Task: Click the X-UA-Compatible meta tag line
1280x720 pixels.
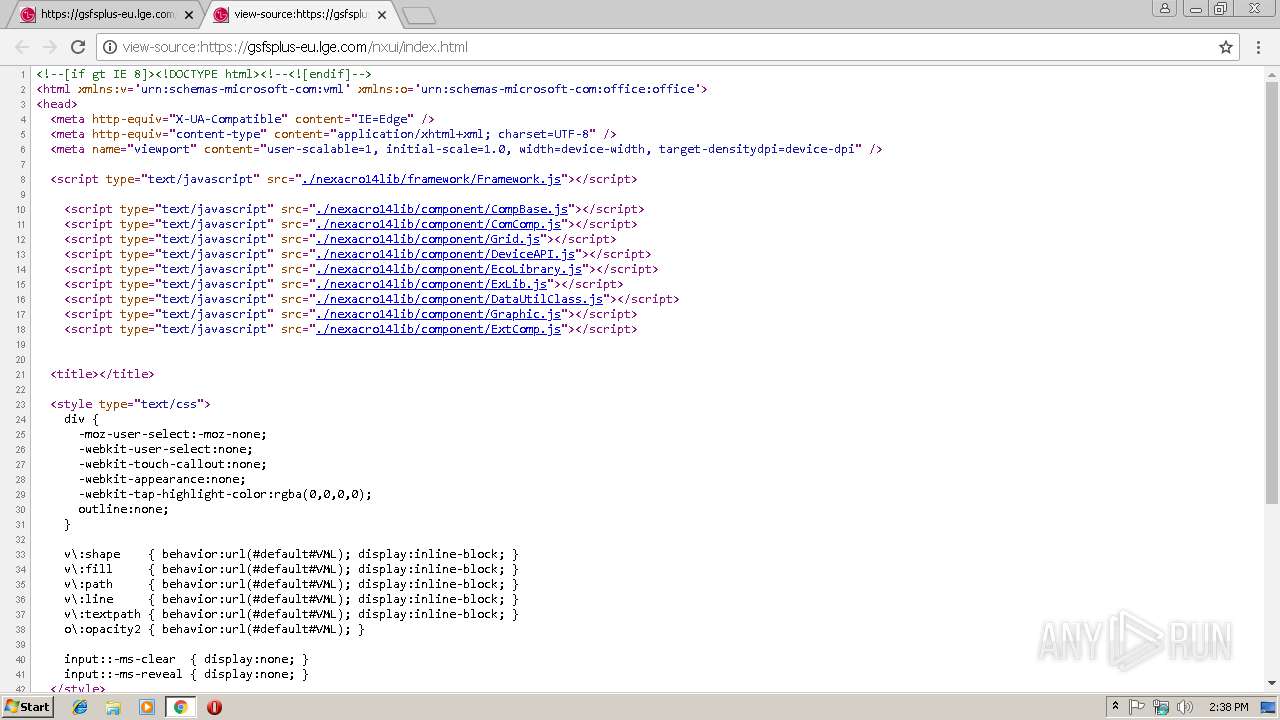Action: click(x=242, y=119)
